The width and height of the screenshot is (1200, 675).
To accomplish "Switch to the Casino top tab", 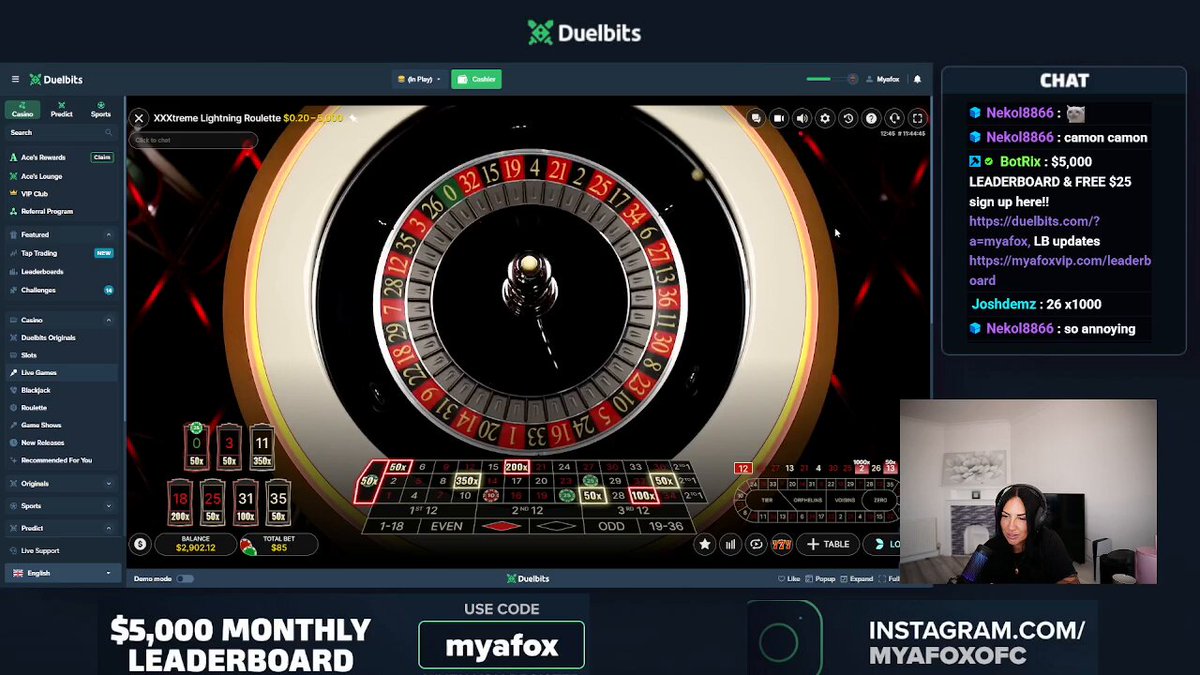I will [22, 109].
